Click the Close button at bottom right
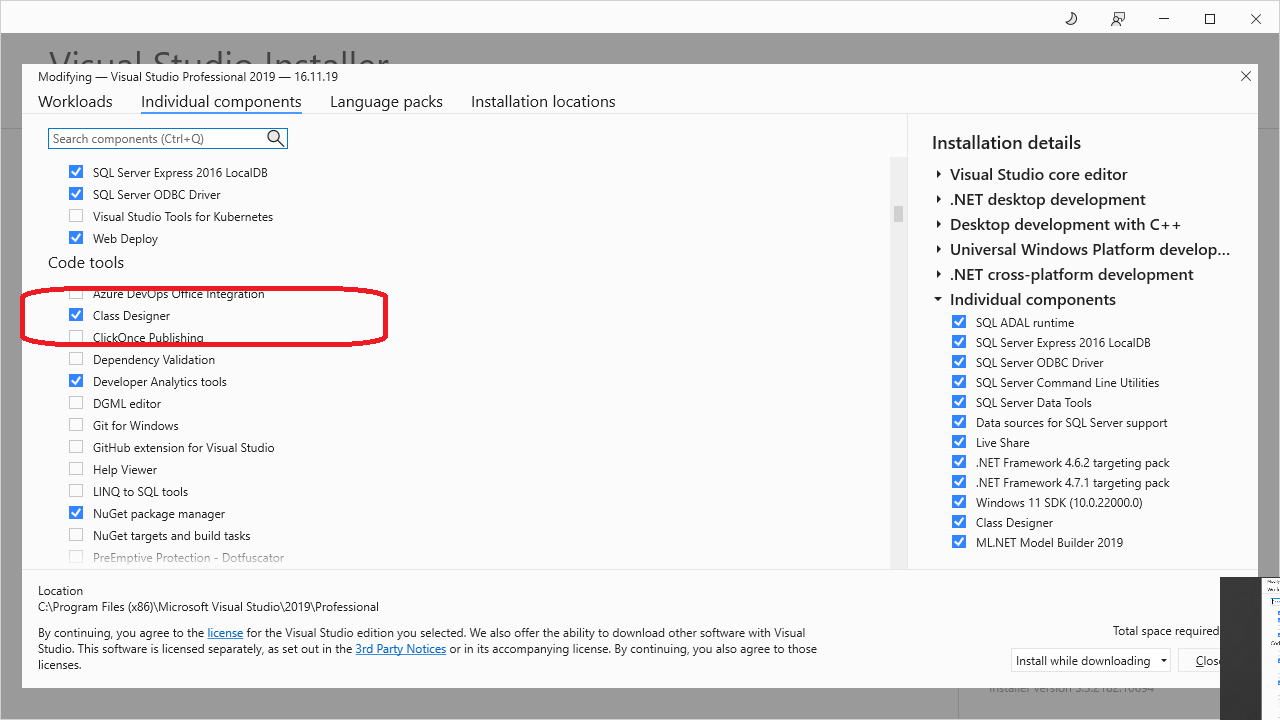 click(1200, 660)
